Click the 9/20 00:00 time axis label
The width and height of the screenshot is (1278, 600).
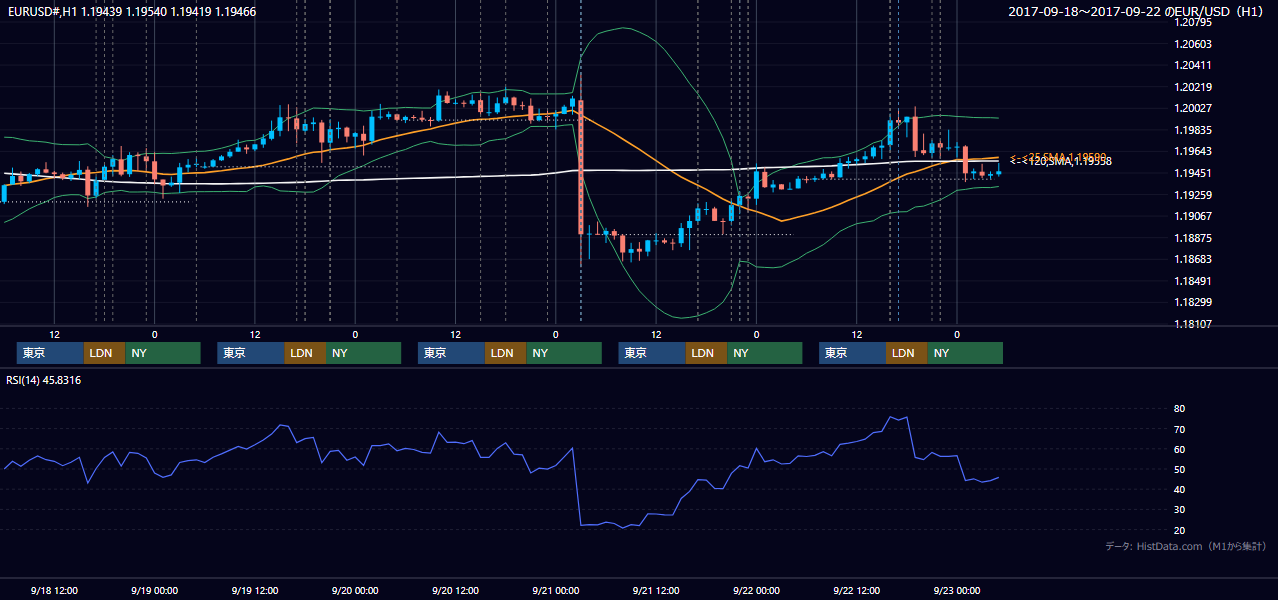(355, 590)
